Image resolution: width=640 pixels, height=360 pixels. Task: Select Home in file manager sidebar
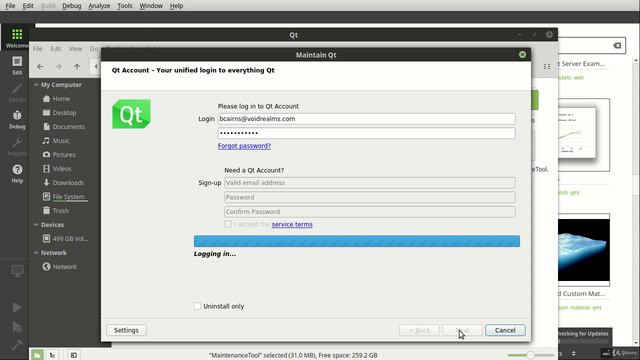point(61,99)
